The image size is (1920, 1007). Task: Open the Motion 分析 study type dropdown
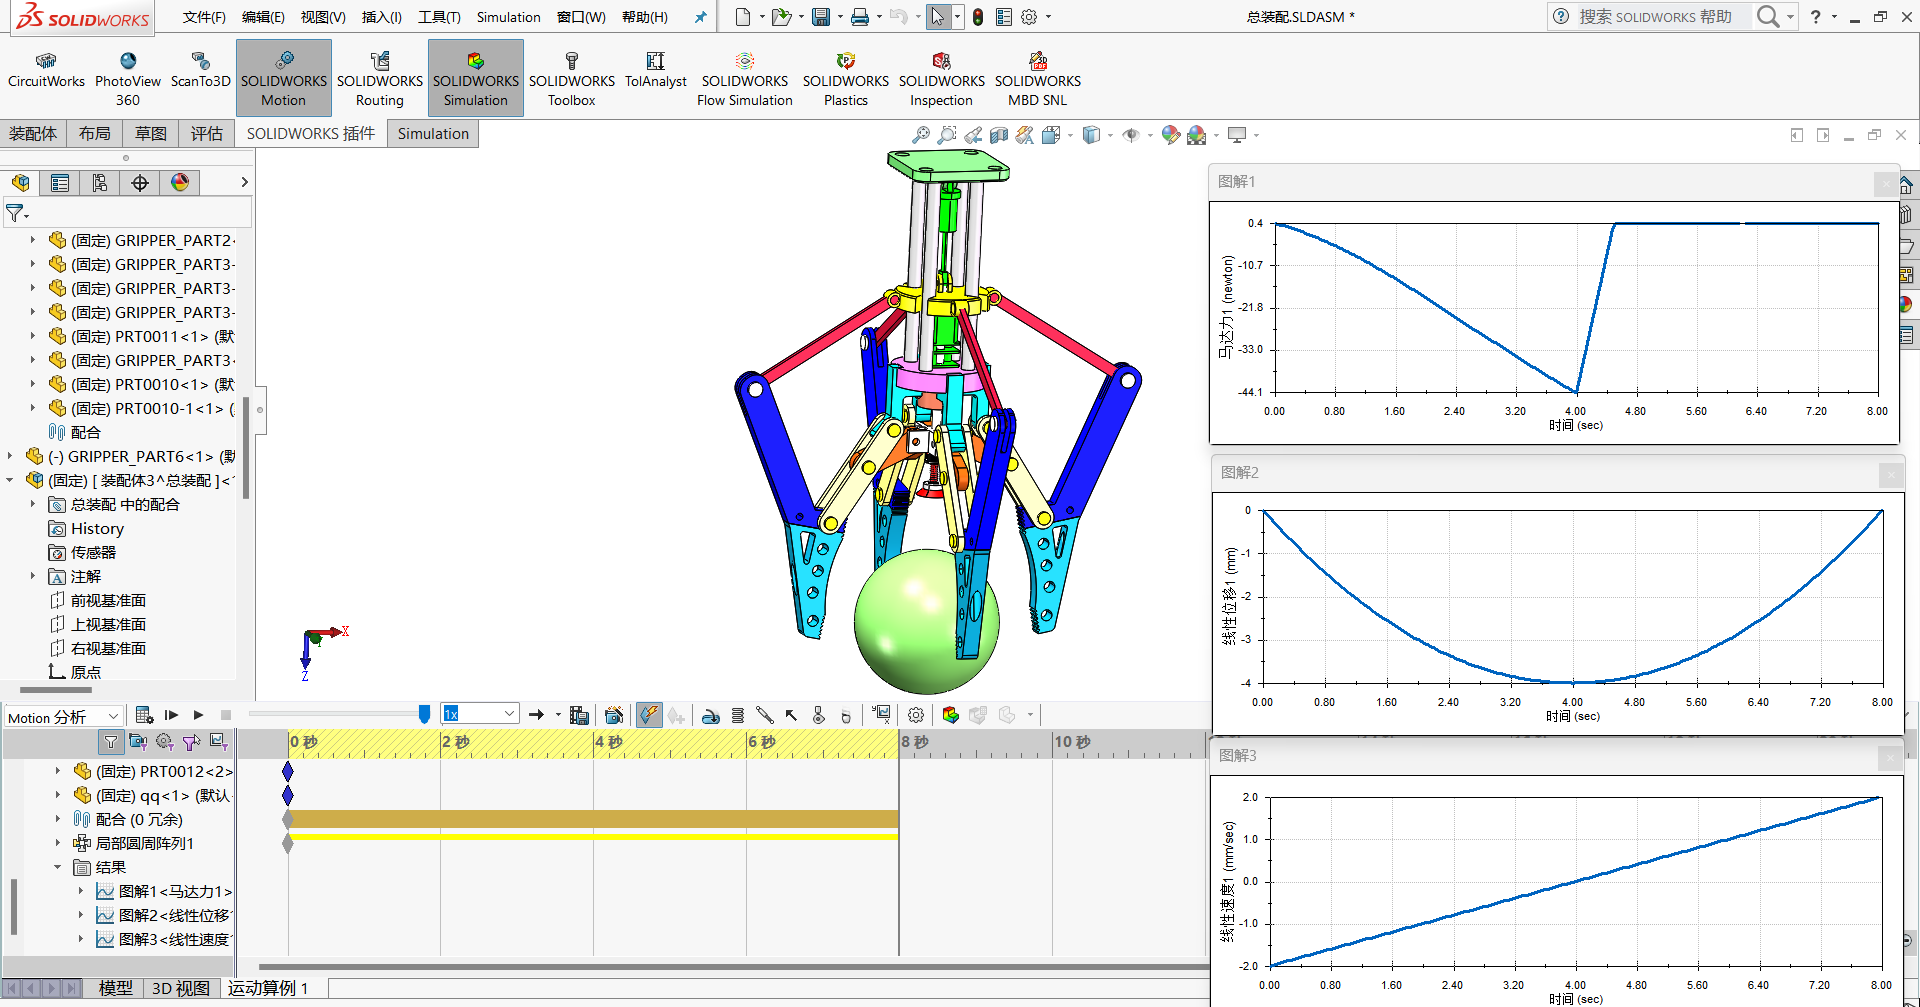(x=63, y=716)
